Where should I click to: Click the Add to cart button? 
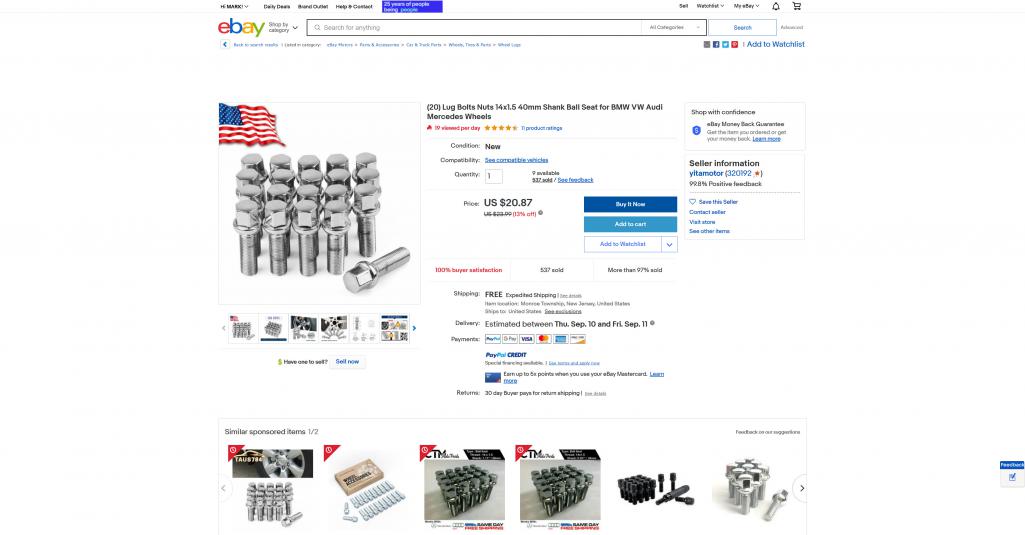pos(630,224)
